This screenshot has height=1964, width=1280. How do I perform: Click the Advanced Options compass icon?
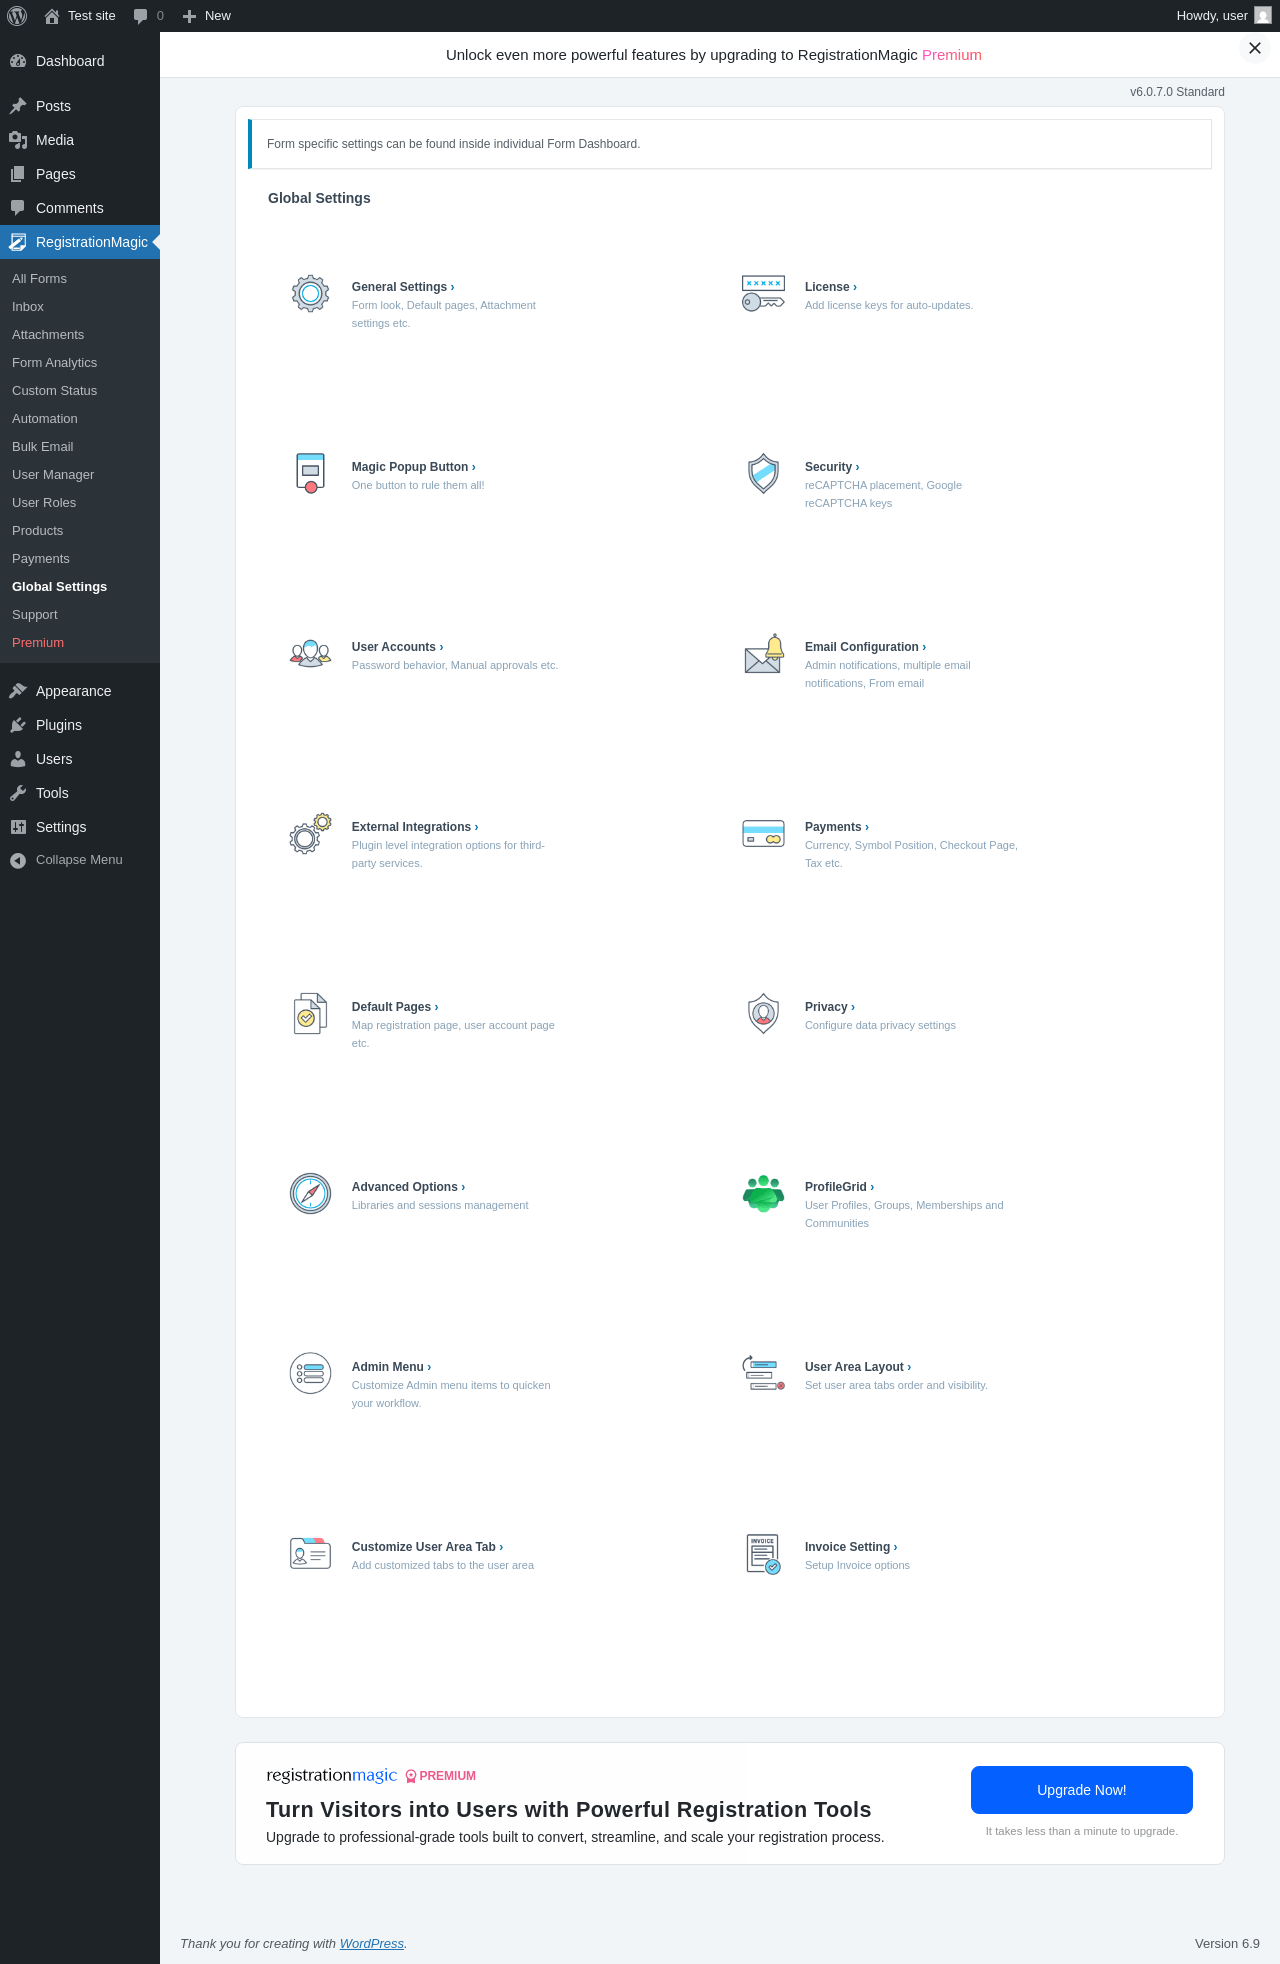coord(310,1193)
